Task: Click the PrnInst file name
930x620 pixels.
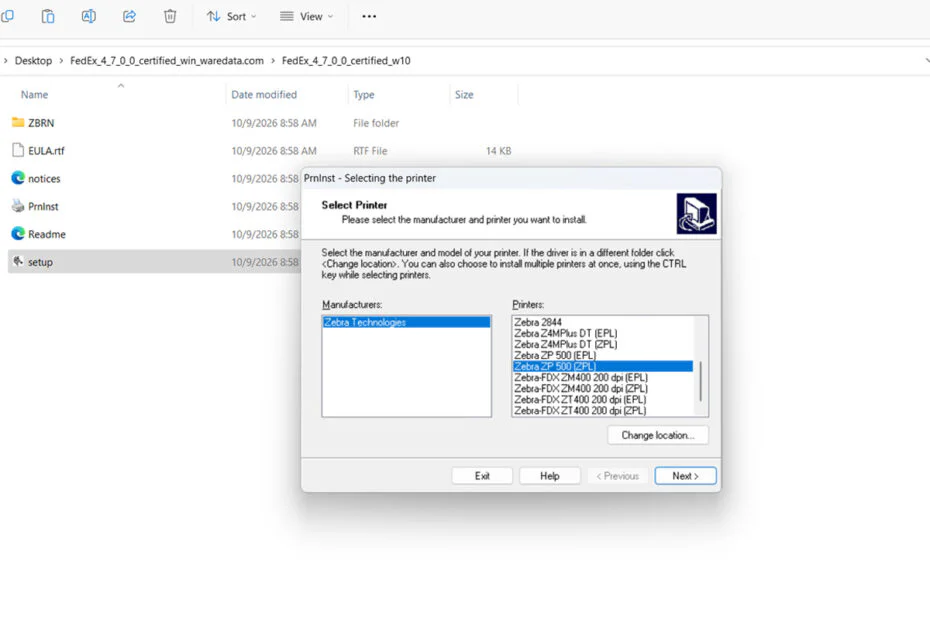Action: [43, 206]
